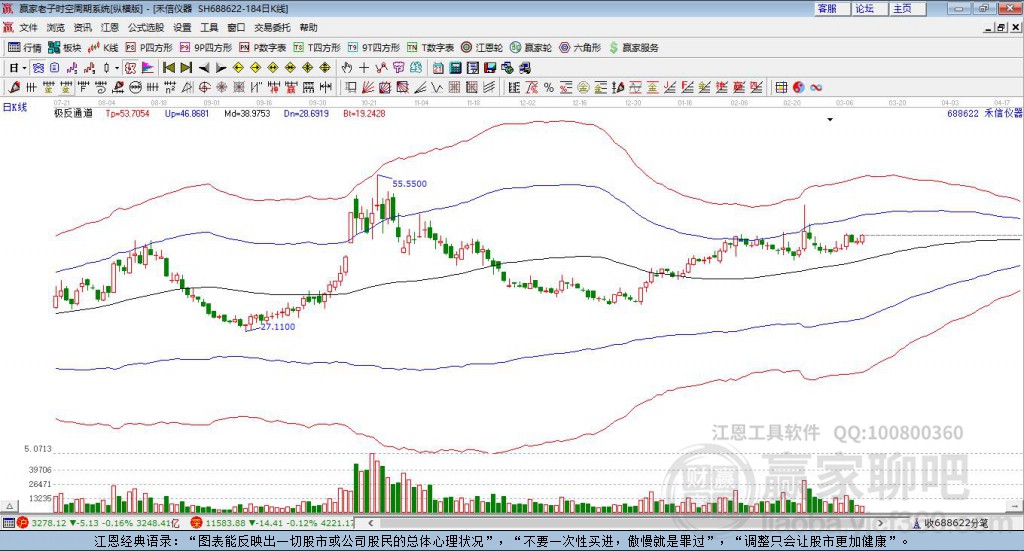Select the hand pan tool

[x=346, y=68]
